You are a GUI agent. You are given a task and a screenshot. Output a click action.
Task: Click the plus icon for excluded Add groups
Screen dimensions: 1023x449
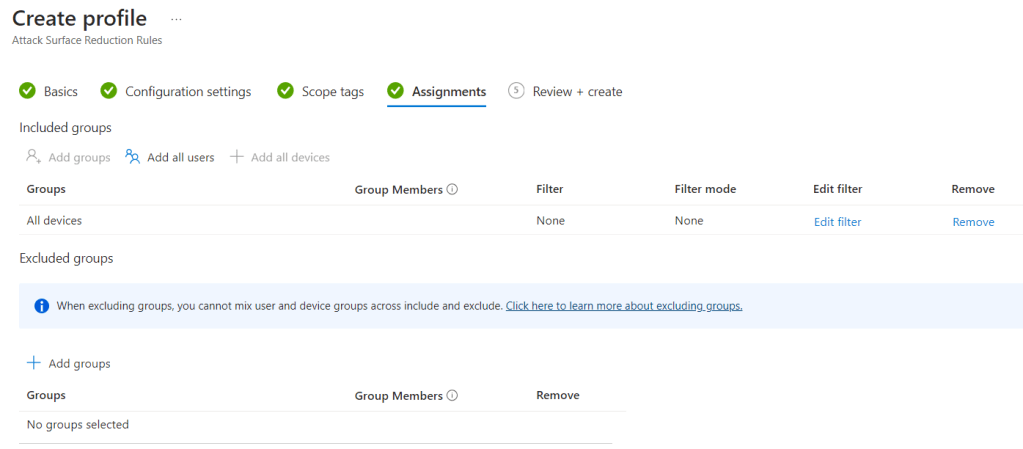34,363
